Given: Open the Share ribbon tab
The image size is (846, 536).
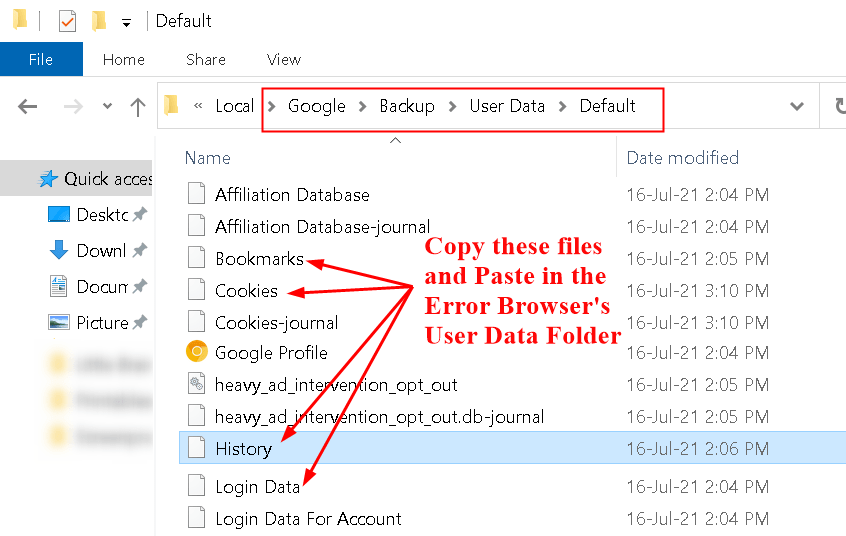Looking at the screenshot, I should tap(206, 60).
